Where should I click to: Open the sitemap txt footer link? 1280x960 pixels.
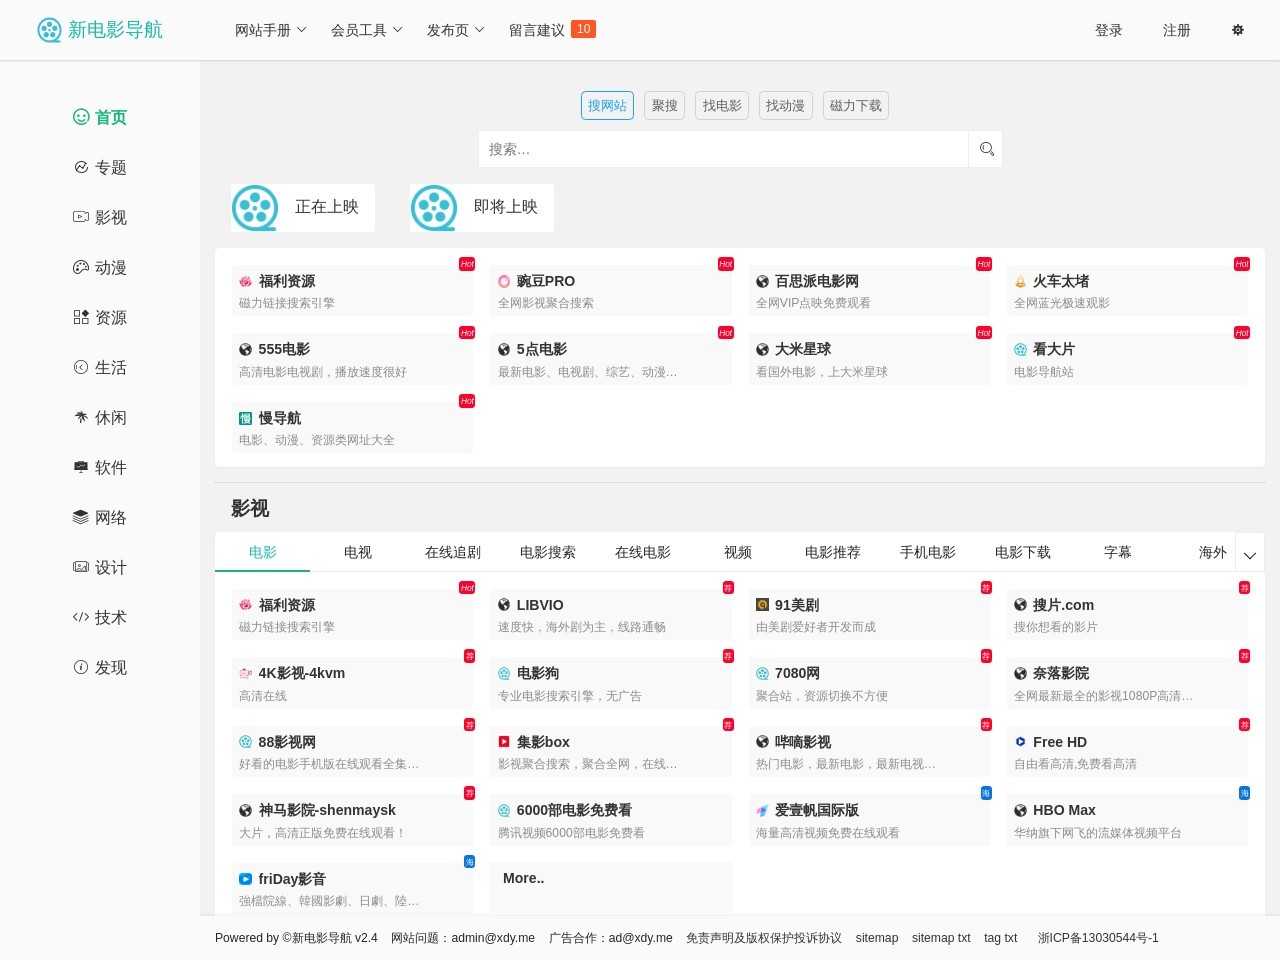point(941,938)
